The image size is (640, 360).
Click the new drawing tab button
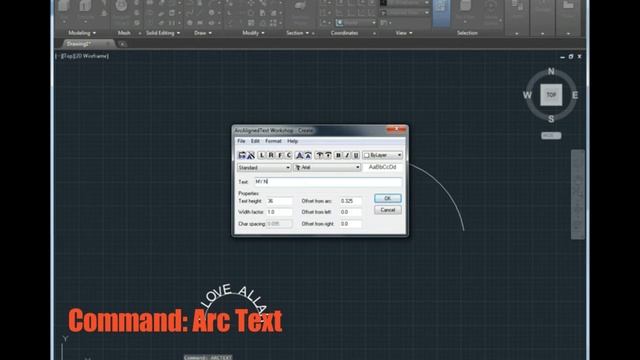(x=122, y=44)
